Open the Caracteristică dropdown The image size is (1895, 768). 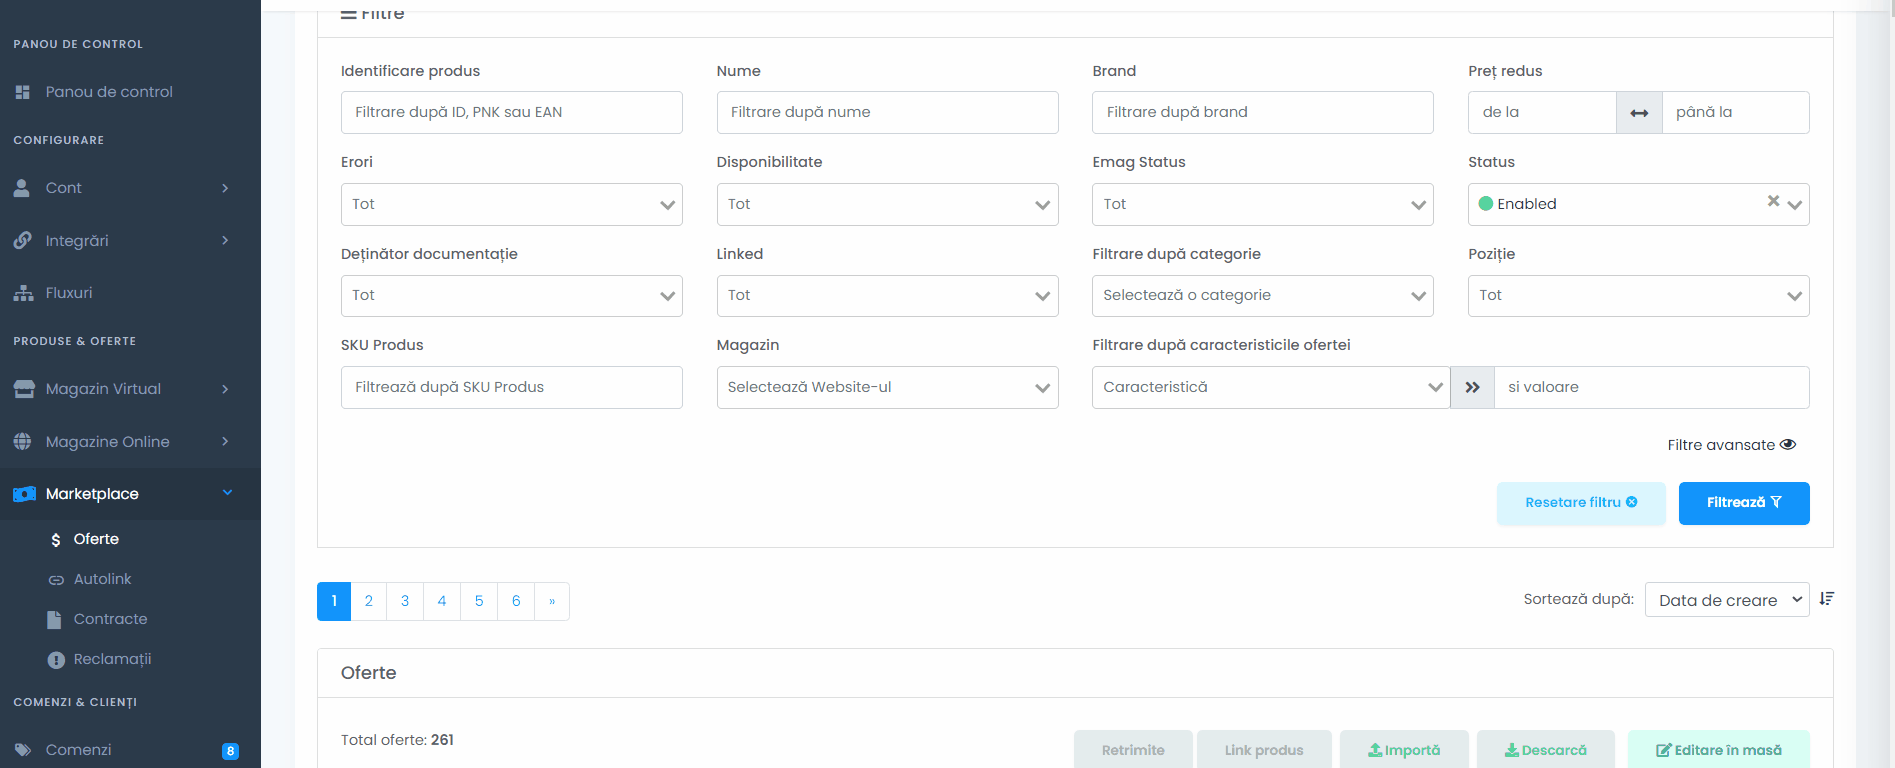1271,388
